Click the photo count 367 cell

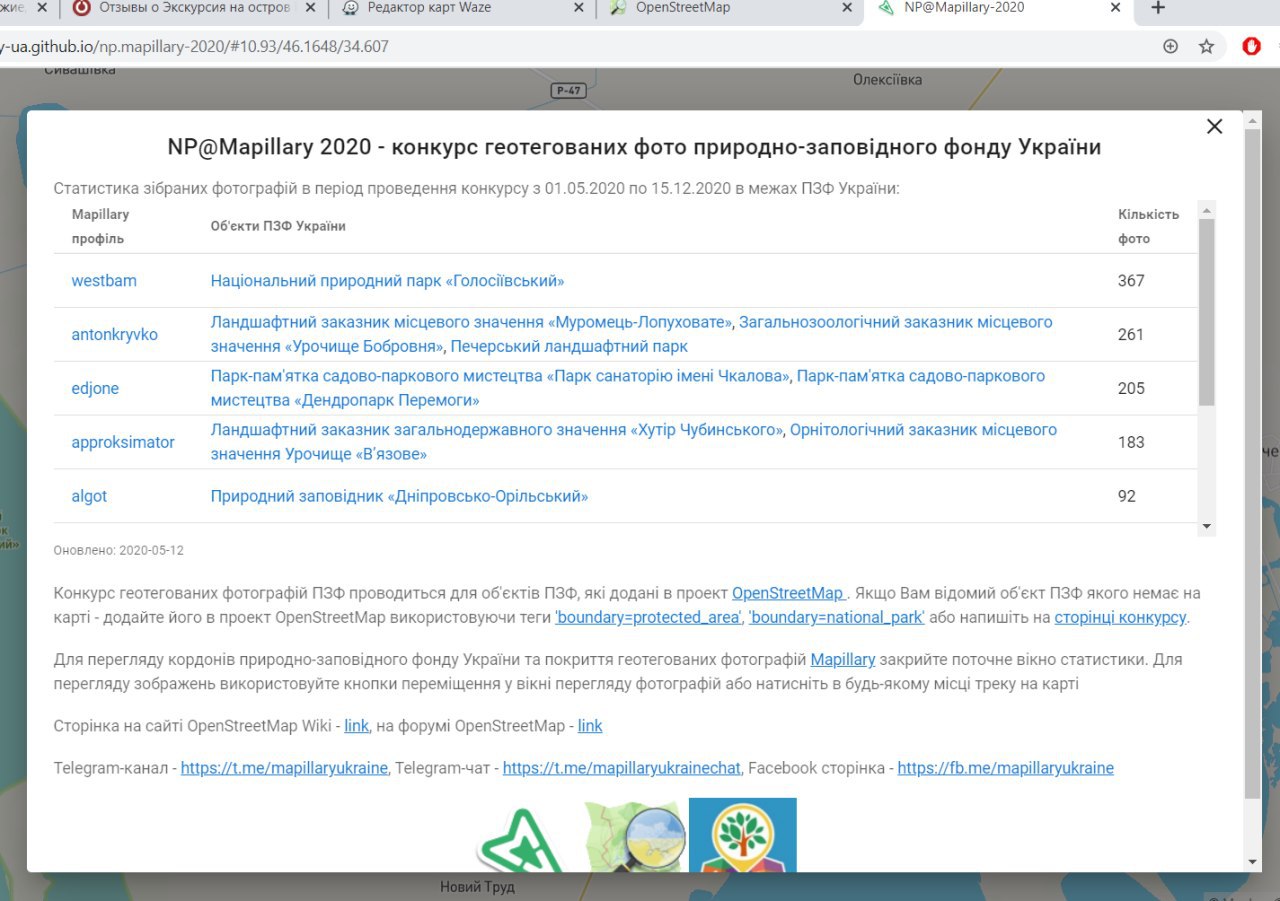click(1131, 281)
